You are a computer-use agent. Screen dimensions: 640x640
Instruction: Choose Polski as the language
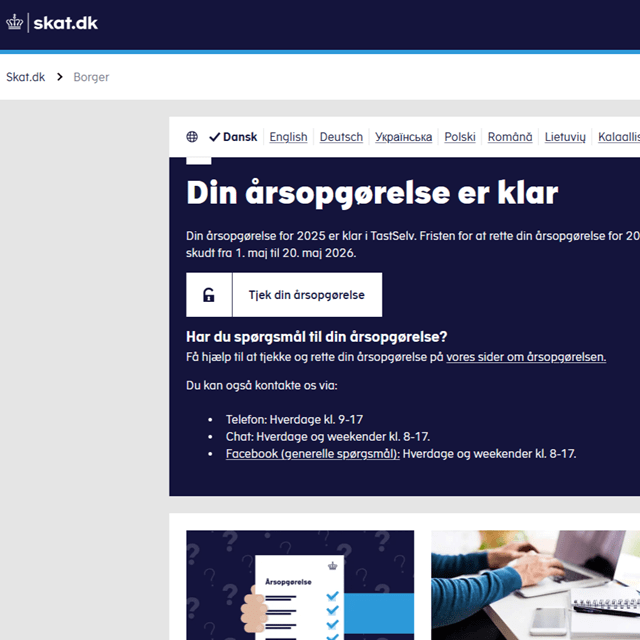460,137
